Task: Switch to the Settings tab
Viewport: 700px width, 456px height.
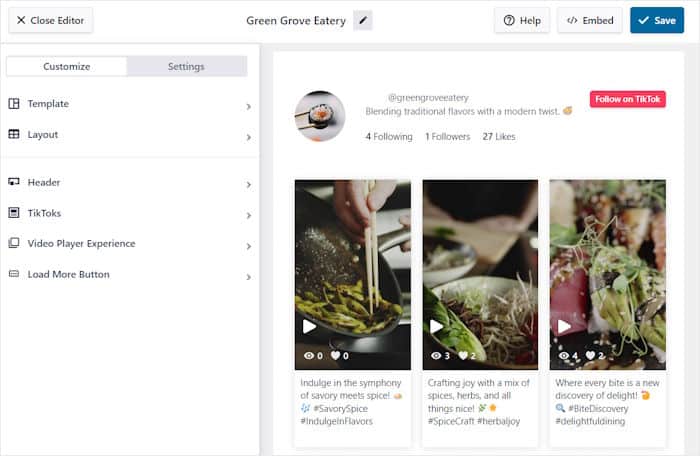Action: 186,66
